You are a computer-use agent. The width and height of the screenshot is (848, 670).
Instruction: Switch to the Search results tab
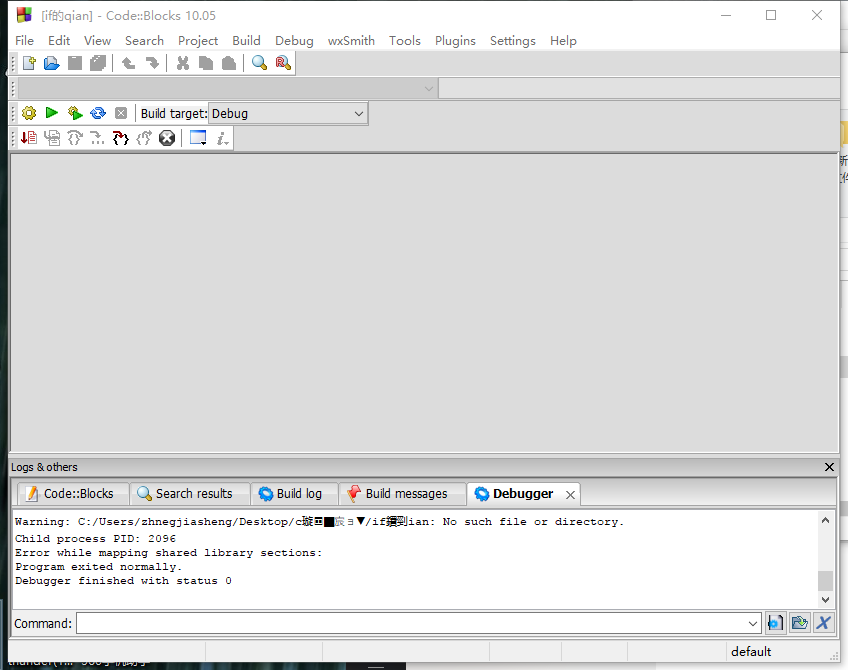189,494
